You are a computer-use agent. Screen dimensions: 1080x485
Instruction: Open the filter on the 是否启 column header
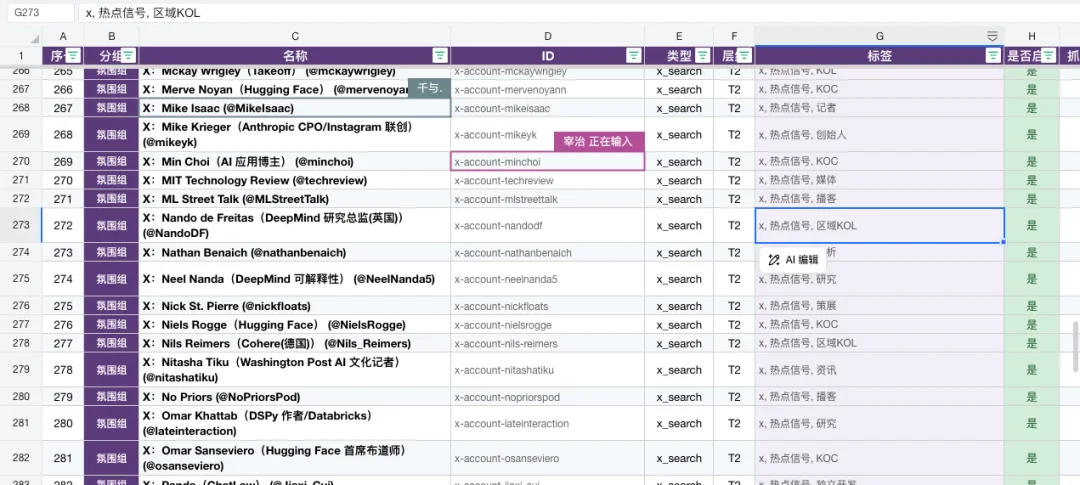click(1048, 56)
